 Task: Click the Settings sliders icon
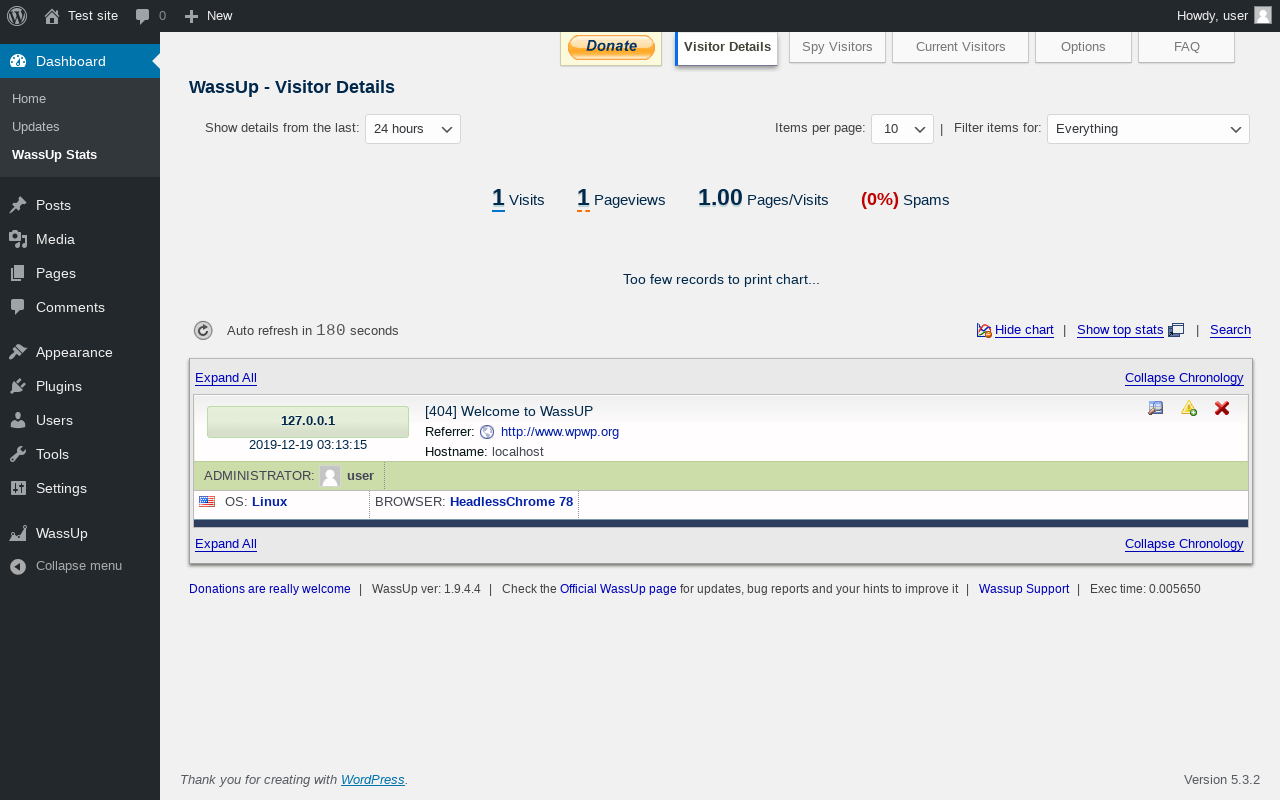(18, 488)
